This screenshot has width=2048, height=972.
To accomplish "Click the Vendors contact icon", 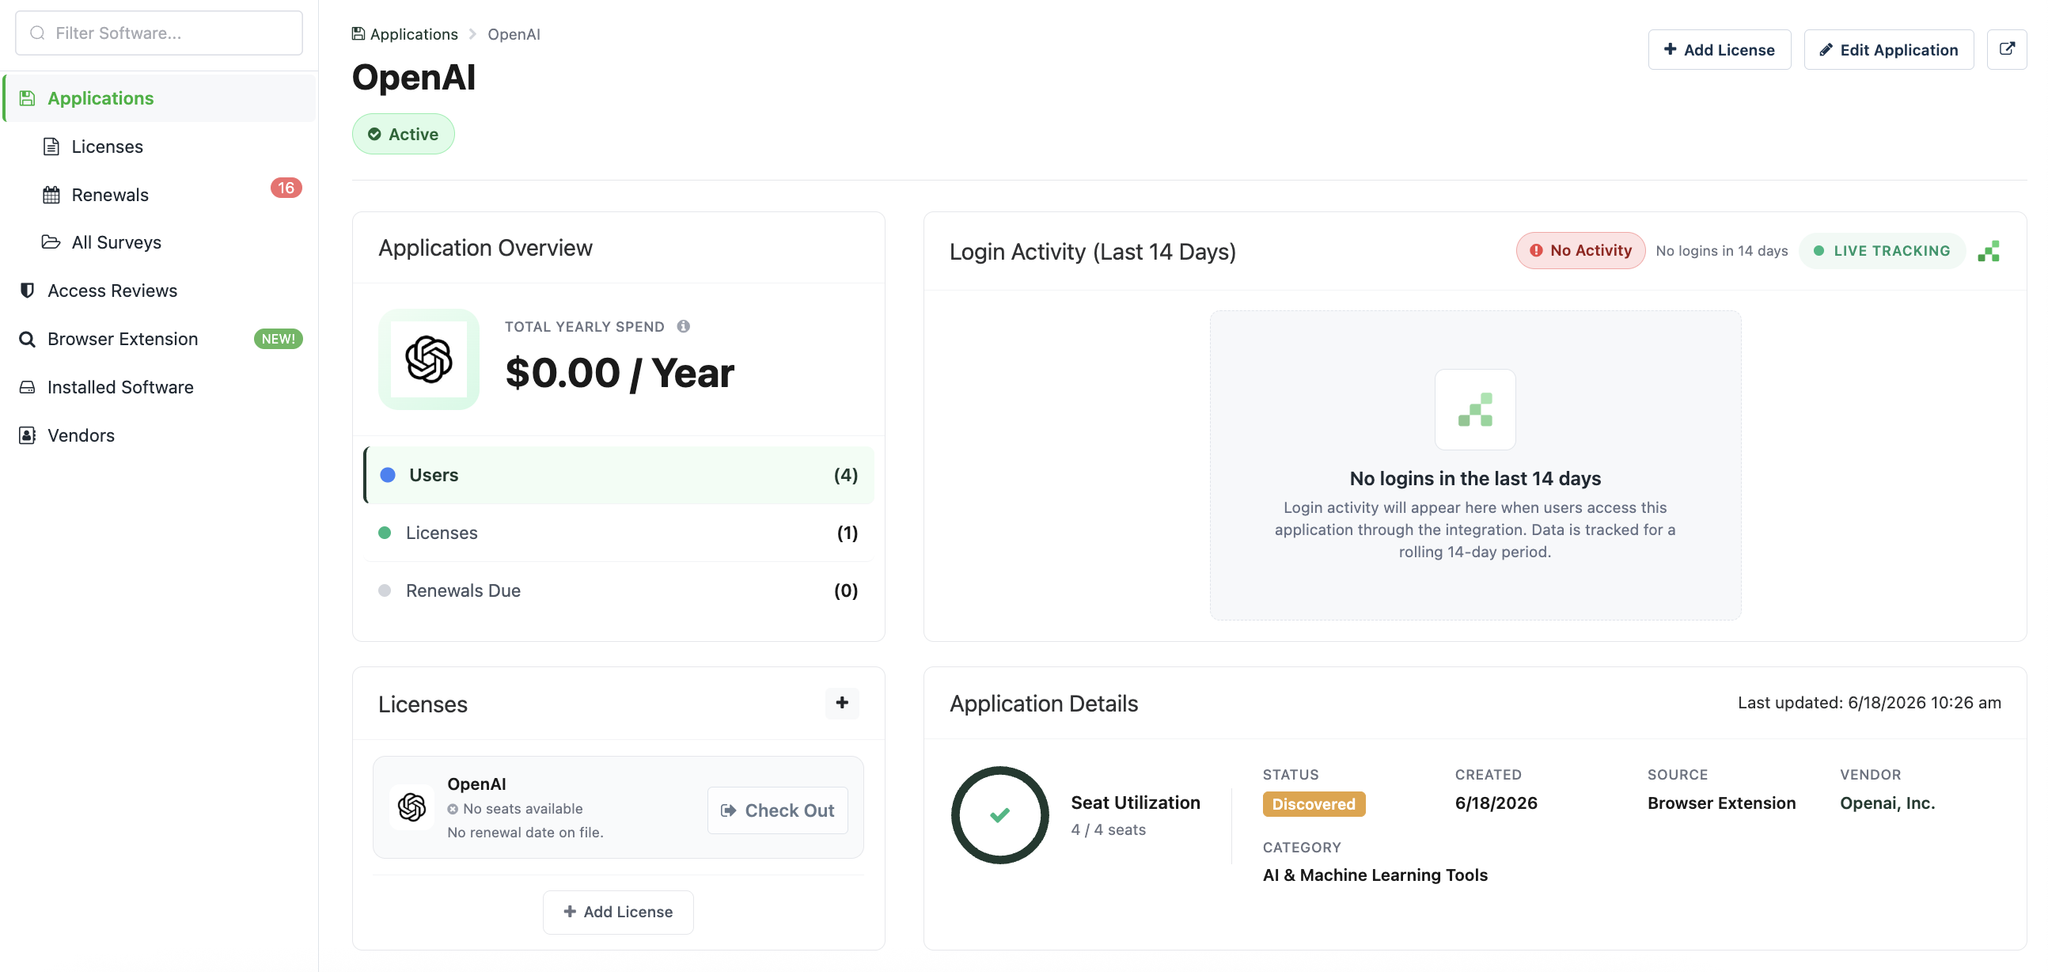I will point(27,435).
